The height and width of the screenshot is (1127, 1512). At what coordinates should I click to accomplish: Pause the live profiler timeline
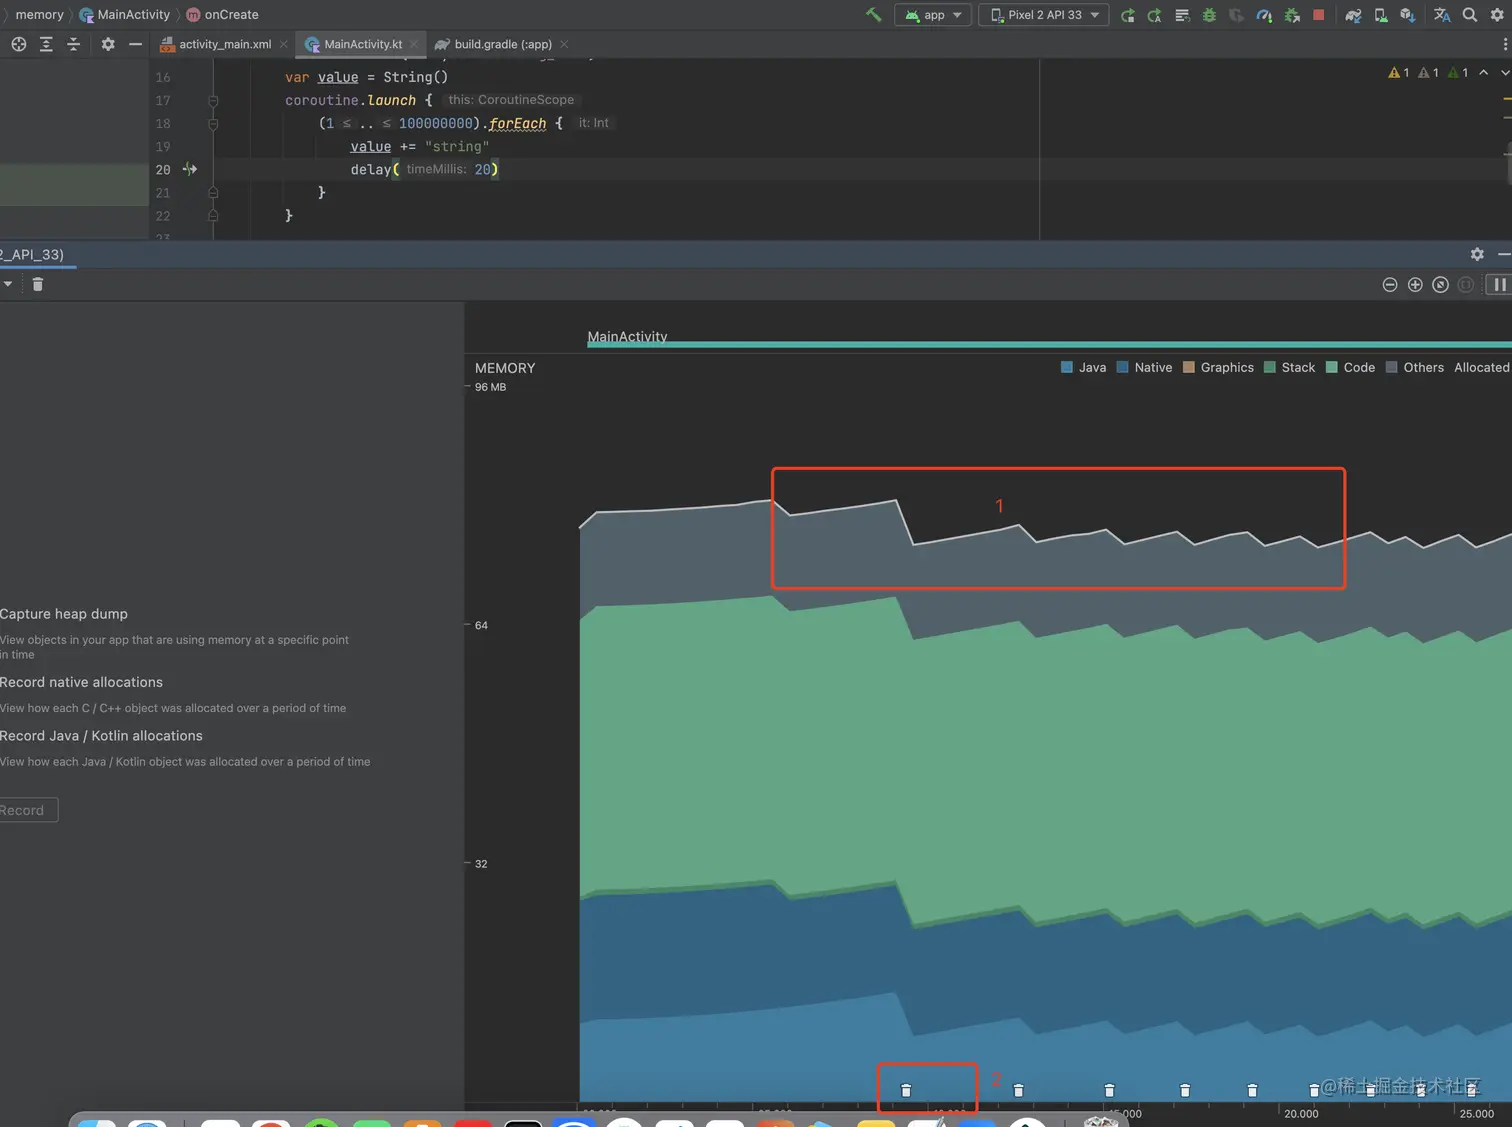(1499, 285)
